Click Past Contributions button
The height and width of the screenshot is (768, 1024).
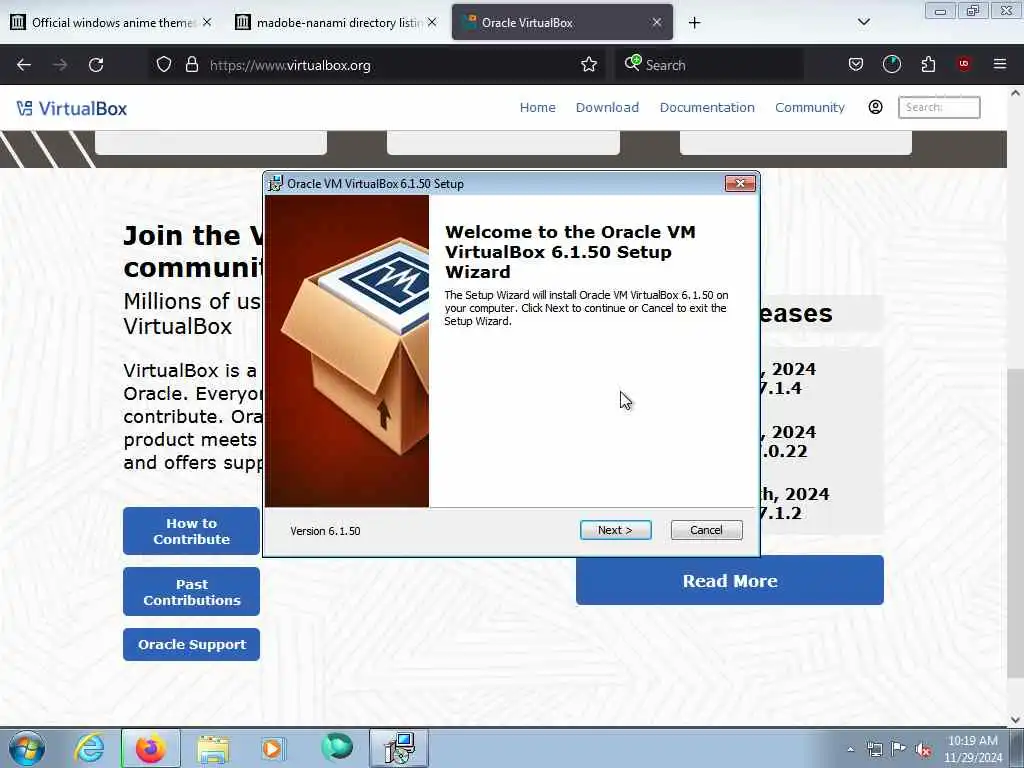click(191, 592)
